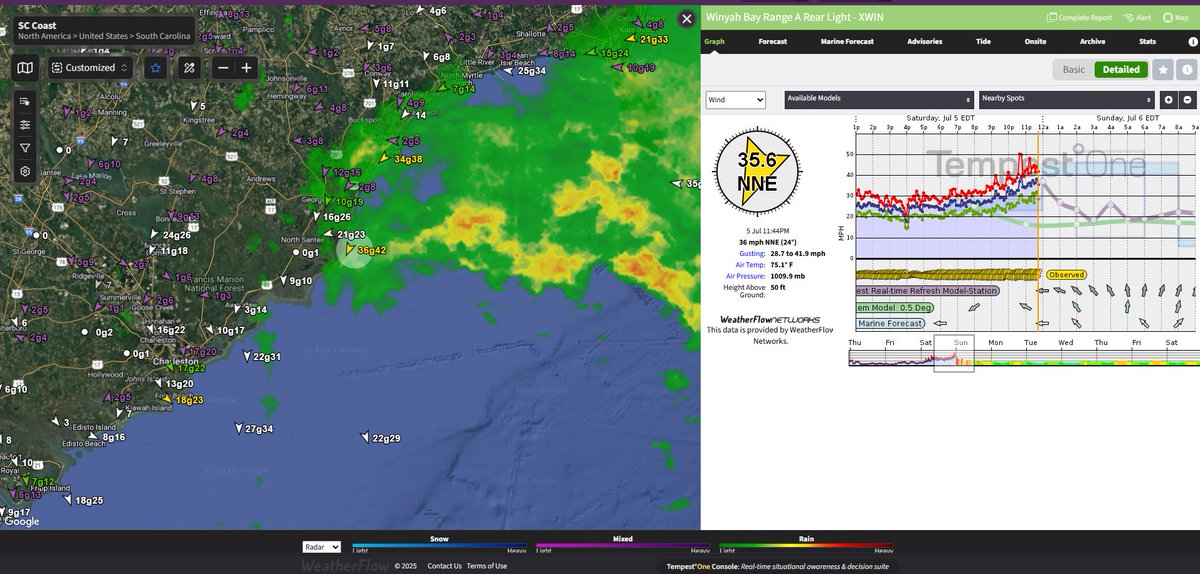The height and width of the screenshot is (574, 1200).
Task: Zoom in the graph with the plus button
Action: (1168, 100)
